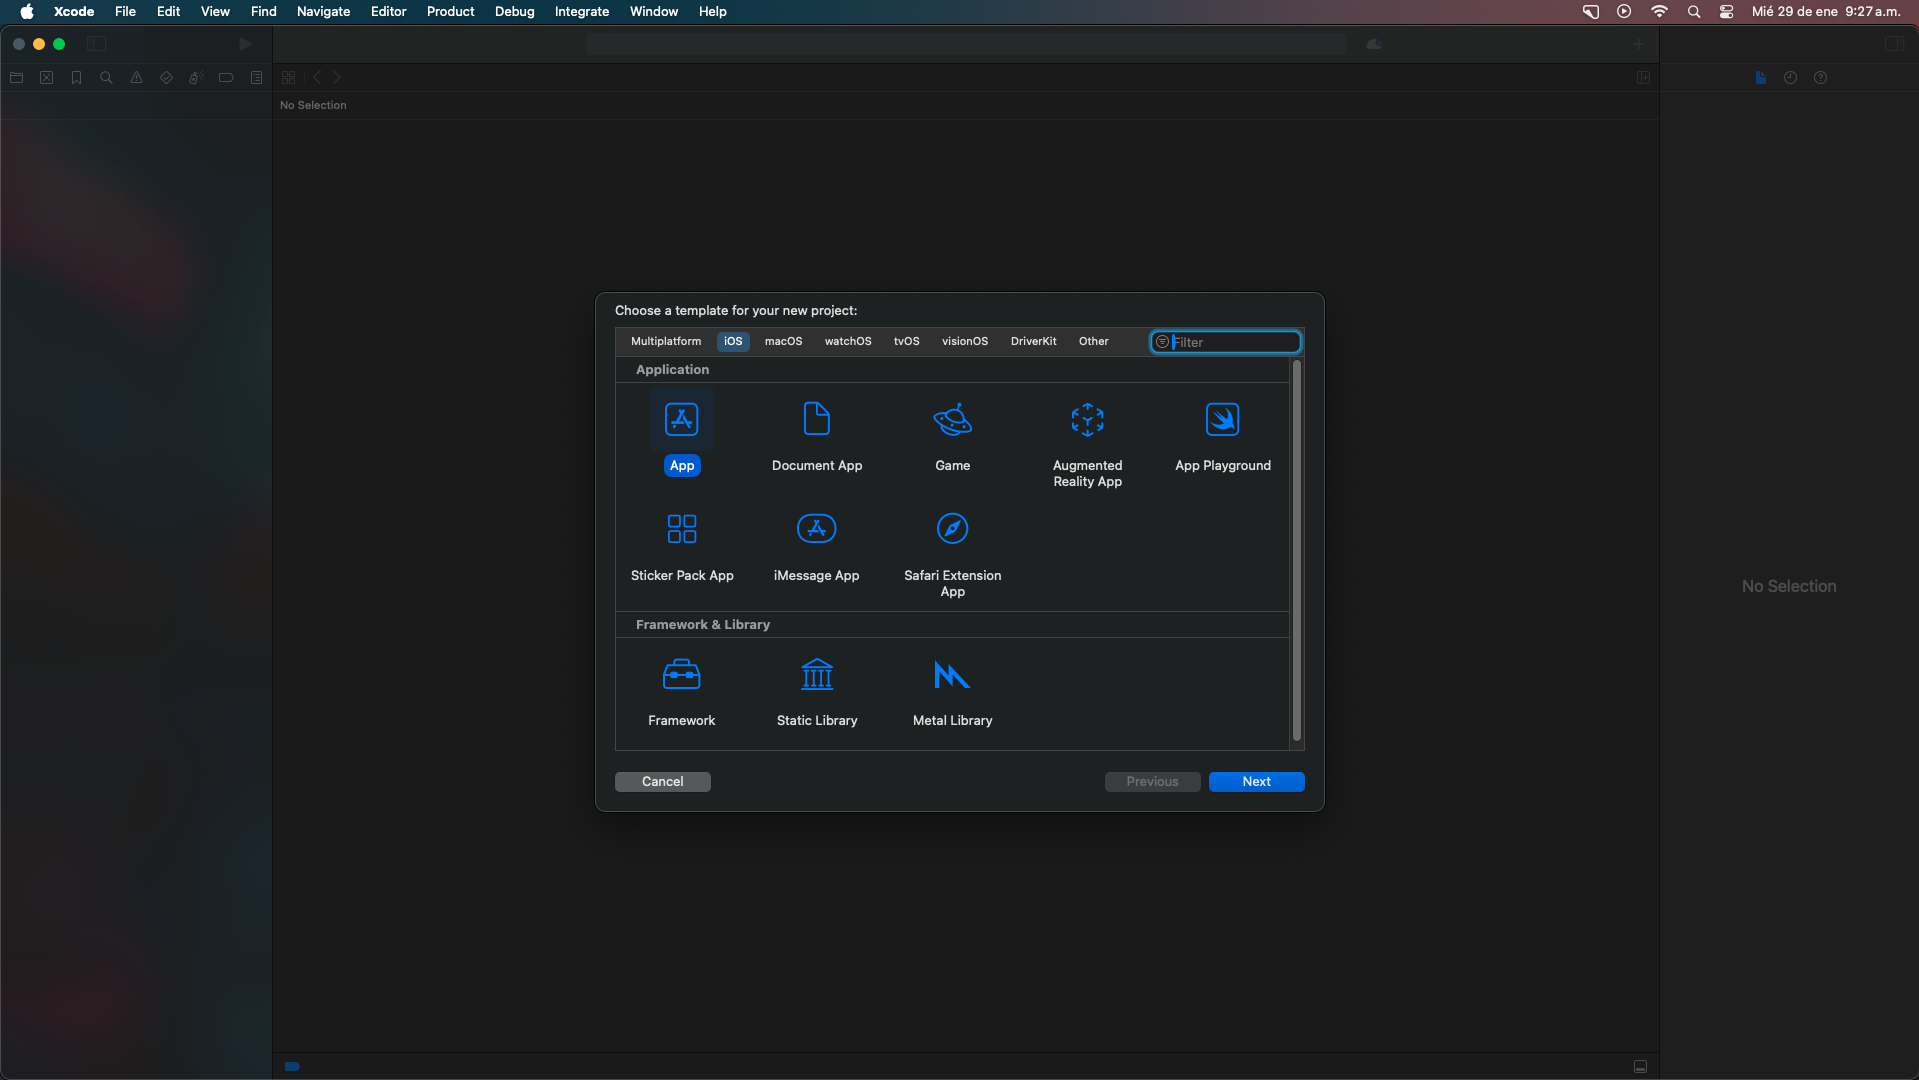The width and height of the screenshot is (1919, 1080).
Task: Open the Integrate menu
Action: click(582, 12)
